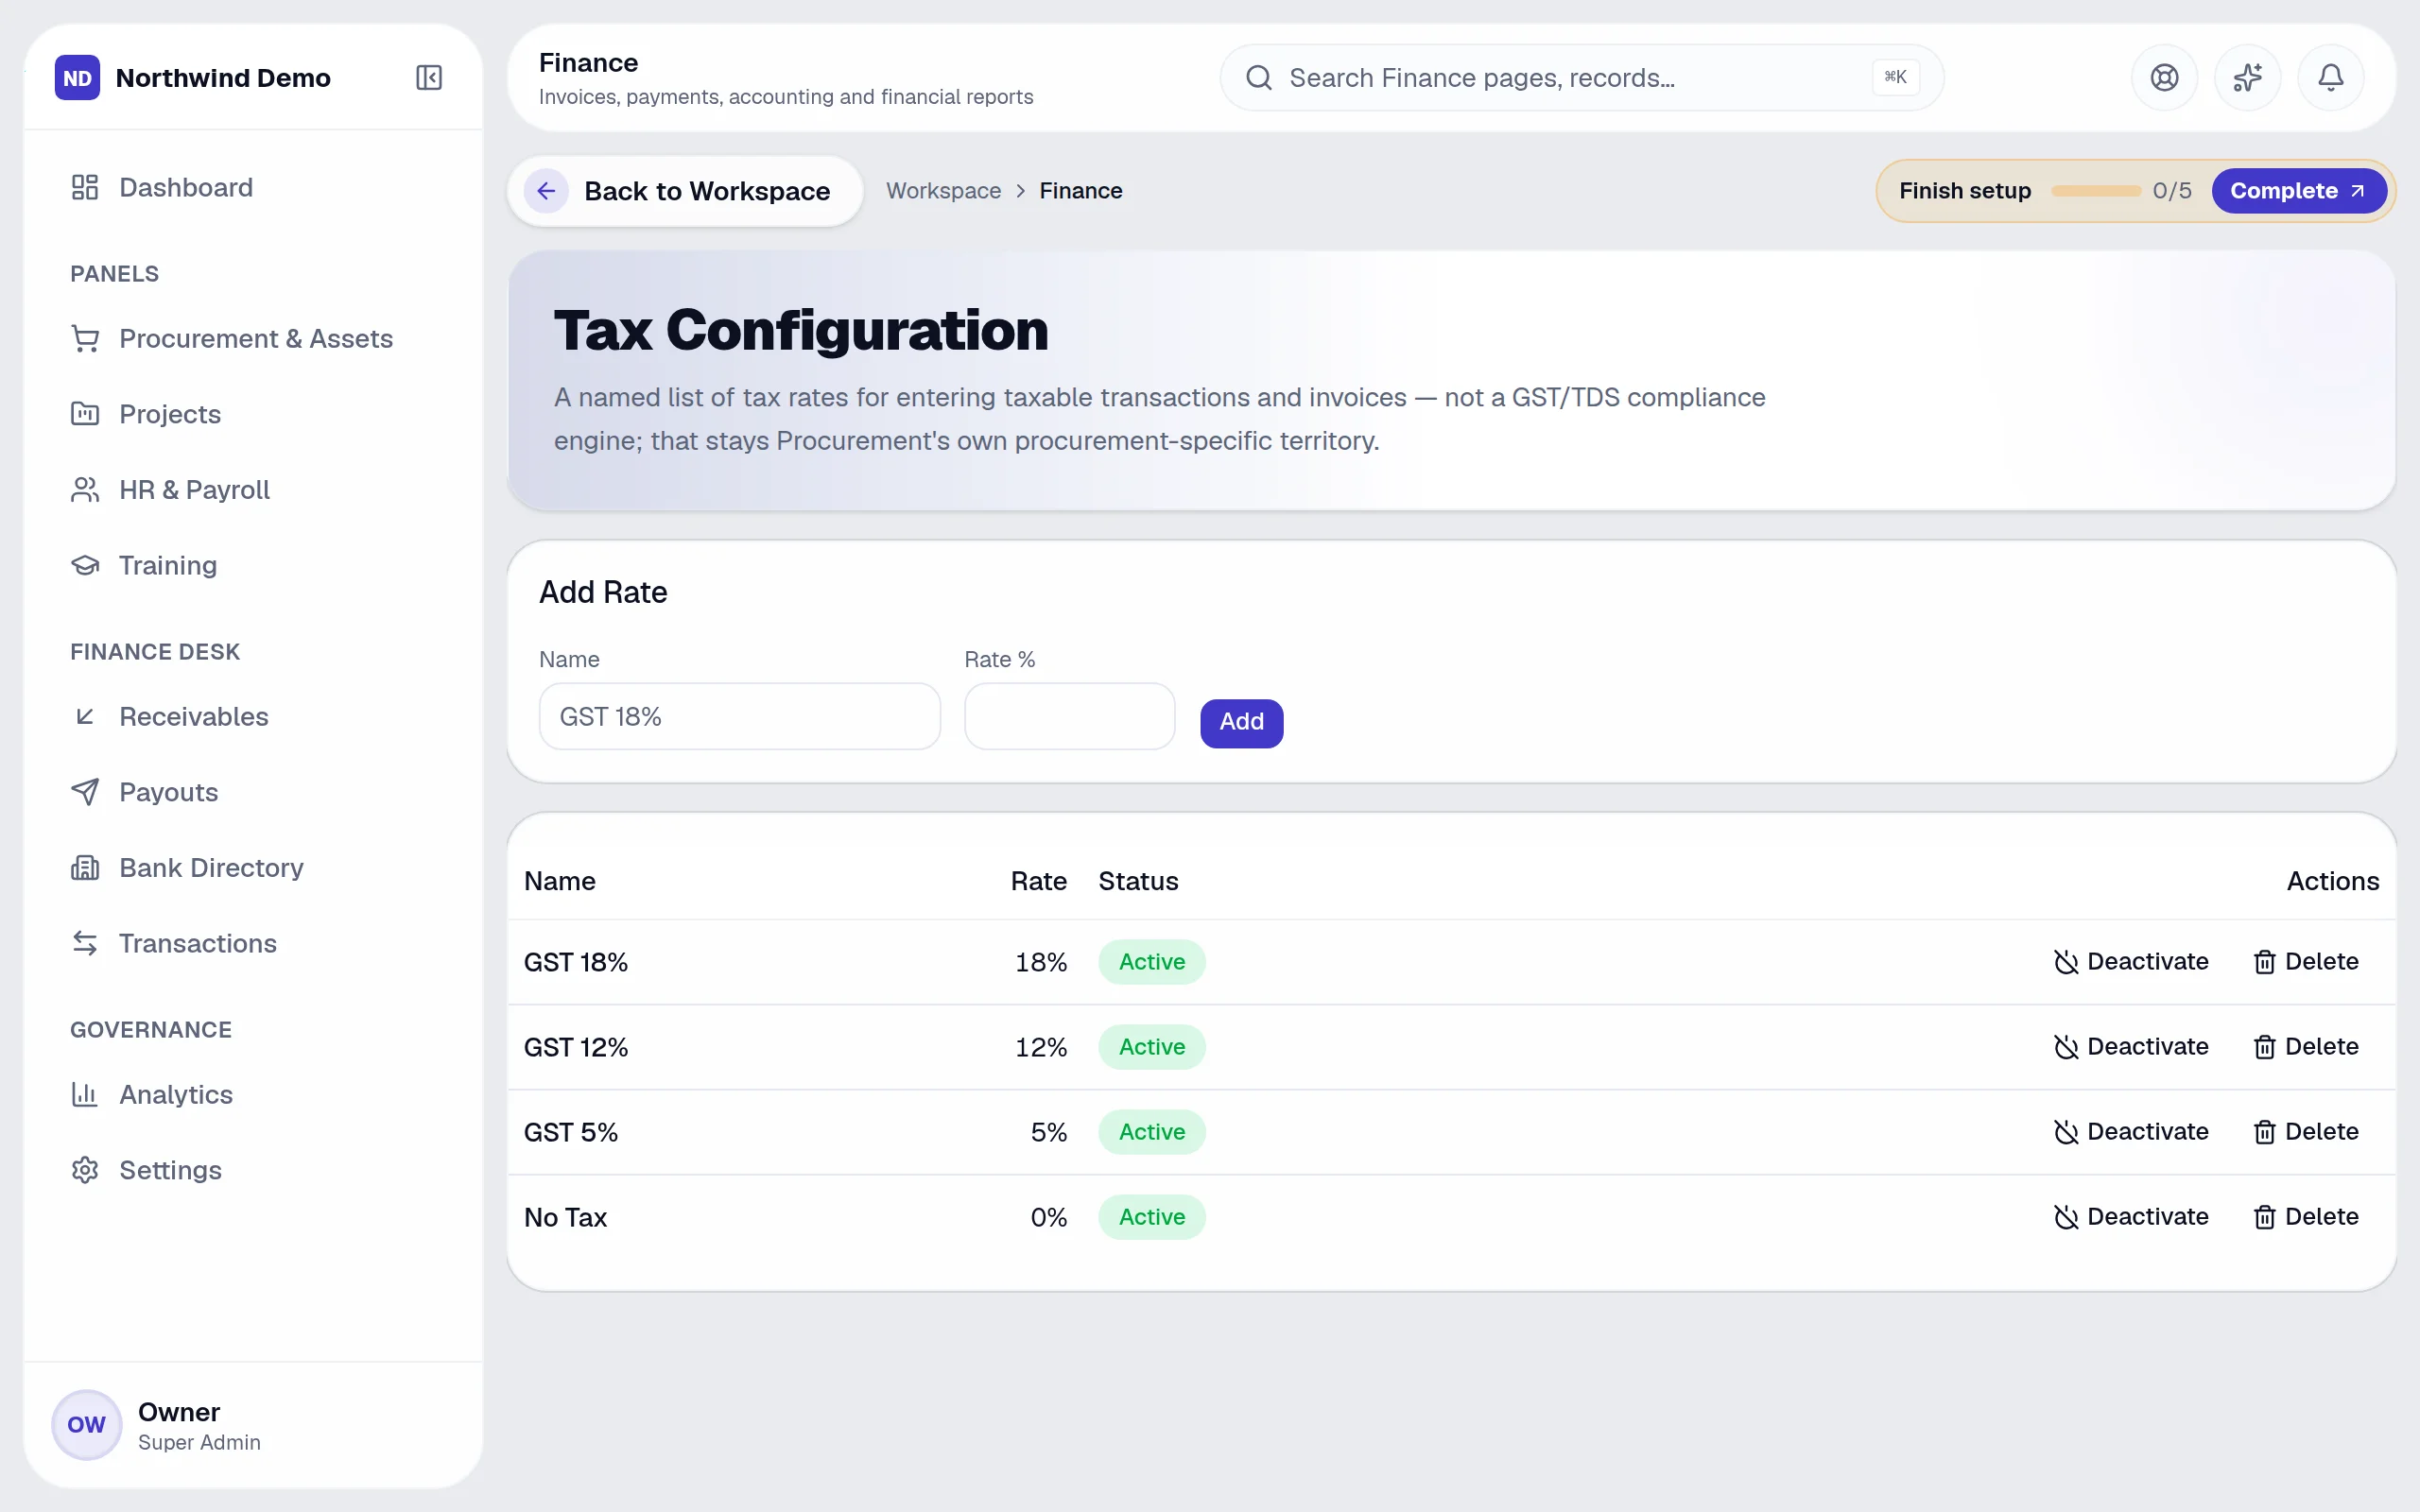
Task: Click the Finance breadcrumb item
Action: [x=1081, y=191]
